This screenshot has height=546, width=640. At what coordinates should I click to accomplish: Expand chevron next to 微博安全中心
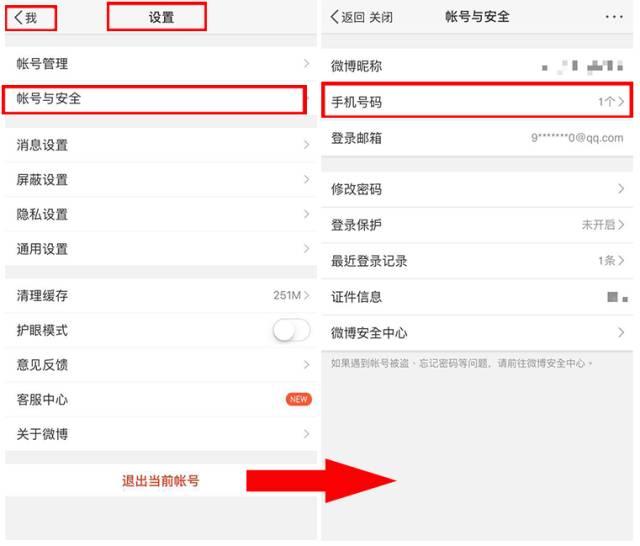pyautogui.click(x=621, y=333)
